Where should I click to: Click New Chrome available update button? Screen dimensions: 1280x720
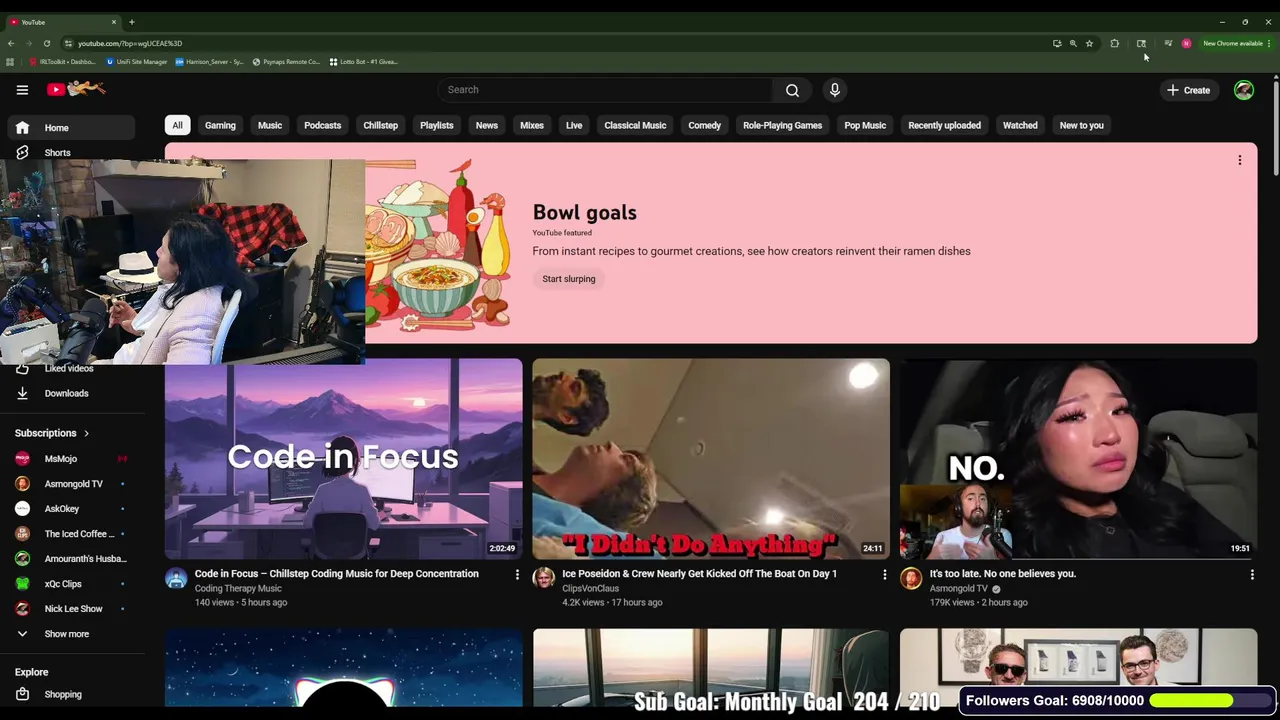pyautogui.click(x=1232, y=43)
